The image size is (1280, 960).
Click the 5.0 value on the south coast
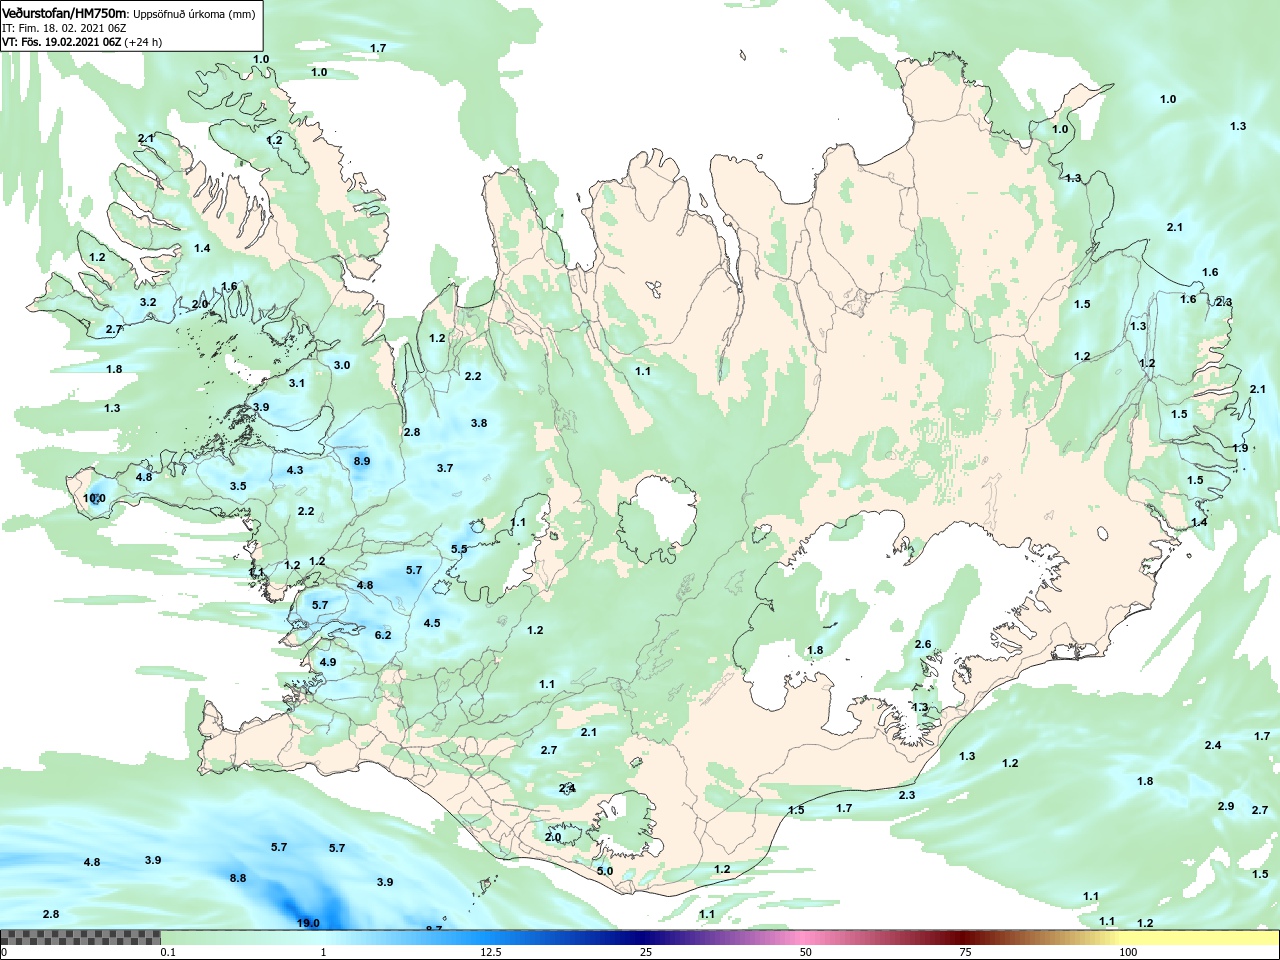pyautogui.click(x=605, y=871)
